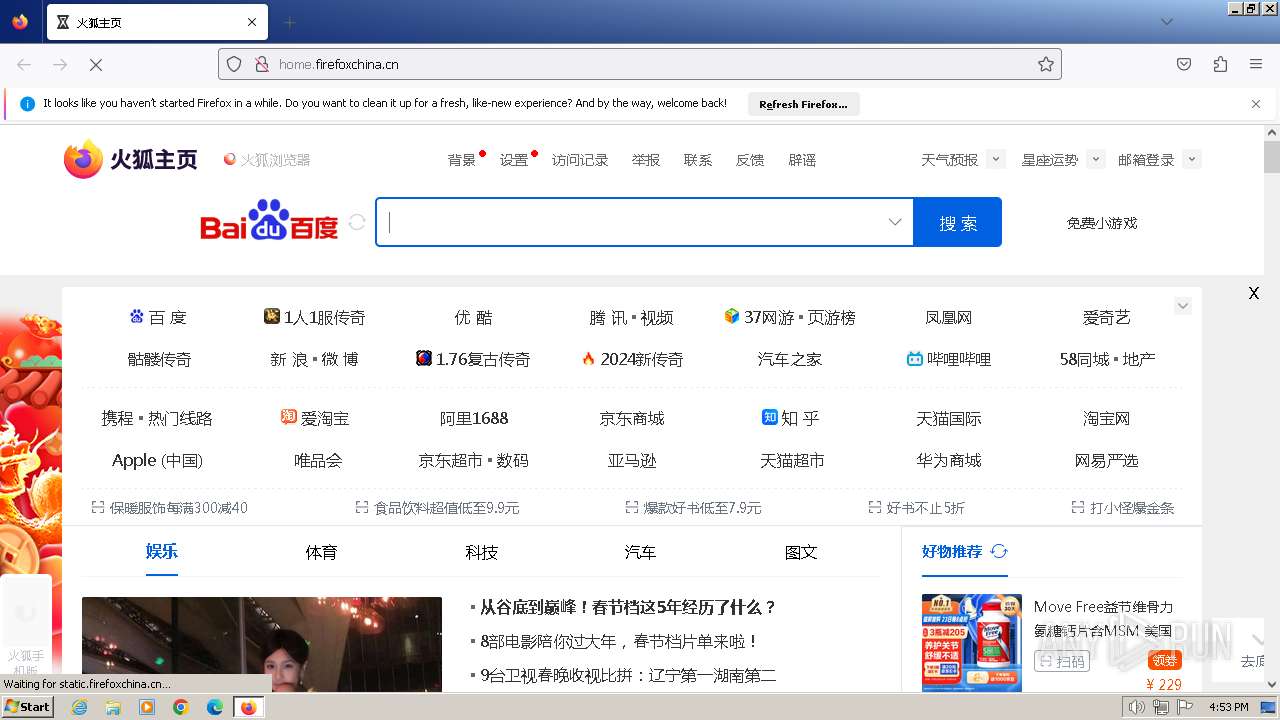
Task: Close the 火狐主页 tab
Action: (252, 22)
